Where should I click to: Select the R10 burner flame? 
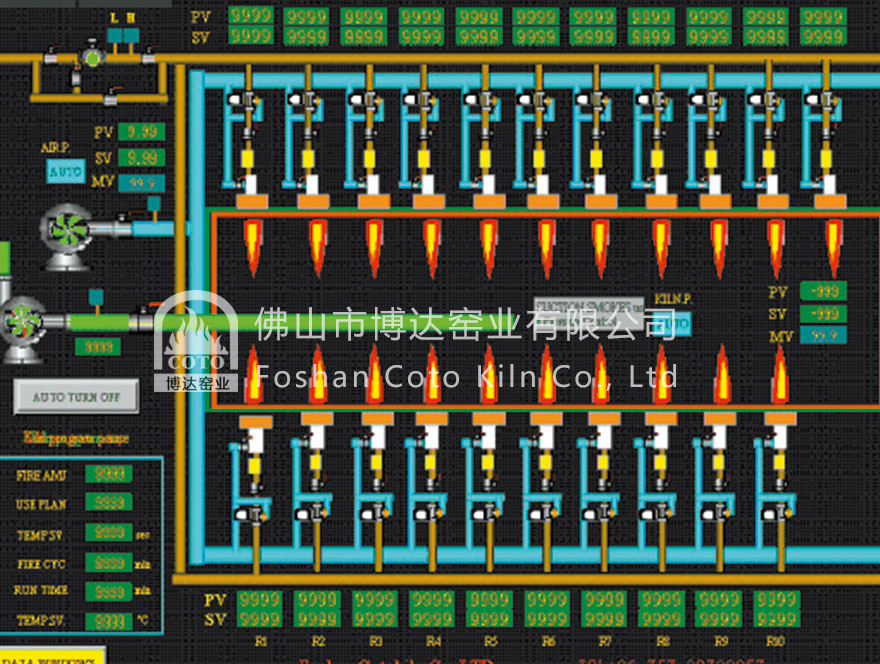(780, 375)
